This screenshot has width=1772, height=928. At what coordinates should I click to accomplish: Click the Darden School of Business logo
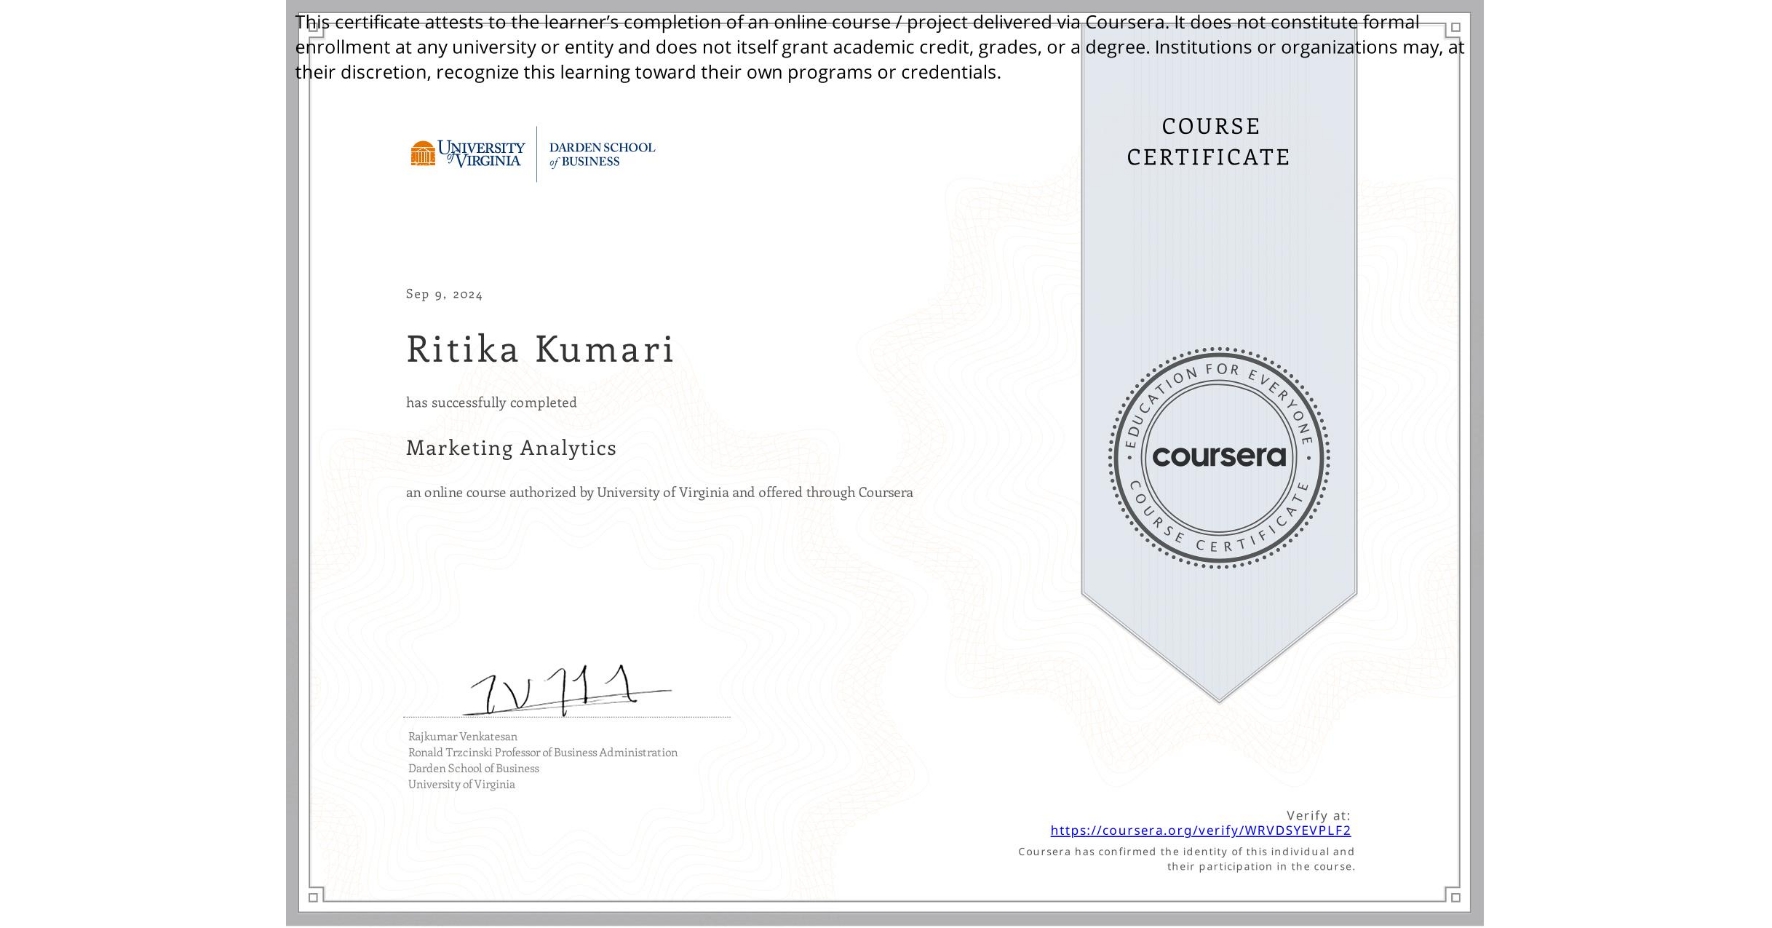602,154
